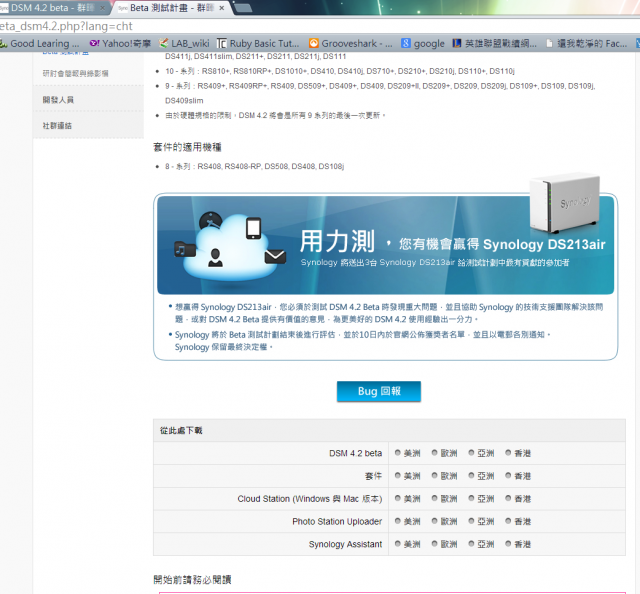The image size is (640, 594).
Task: Click the Photo Station Uploader label
Action: (x=337, y=521)
